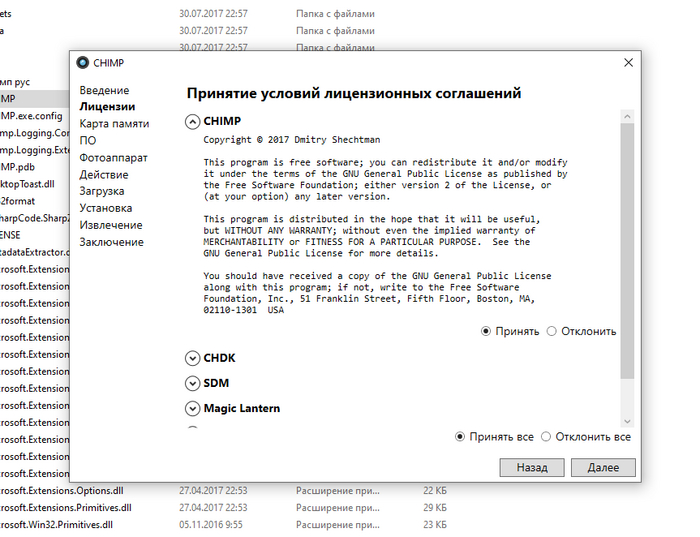Click the SDM license heading text
Viewport: 700px width, 537px height.
coord(216,383)
